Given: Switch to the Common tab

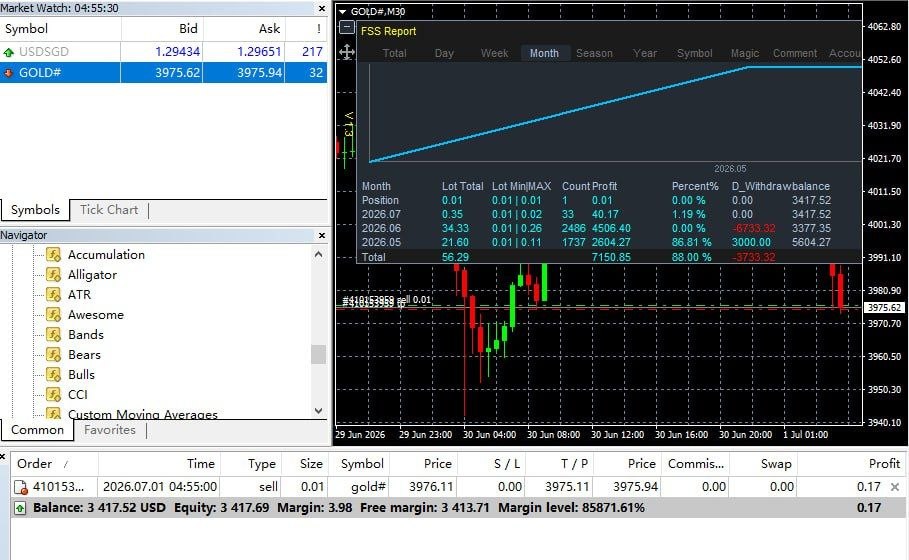Looking at the screenshot, I should pyautogui.click(x=37, y=430).
